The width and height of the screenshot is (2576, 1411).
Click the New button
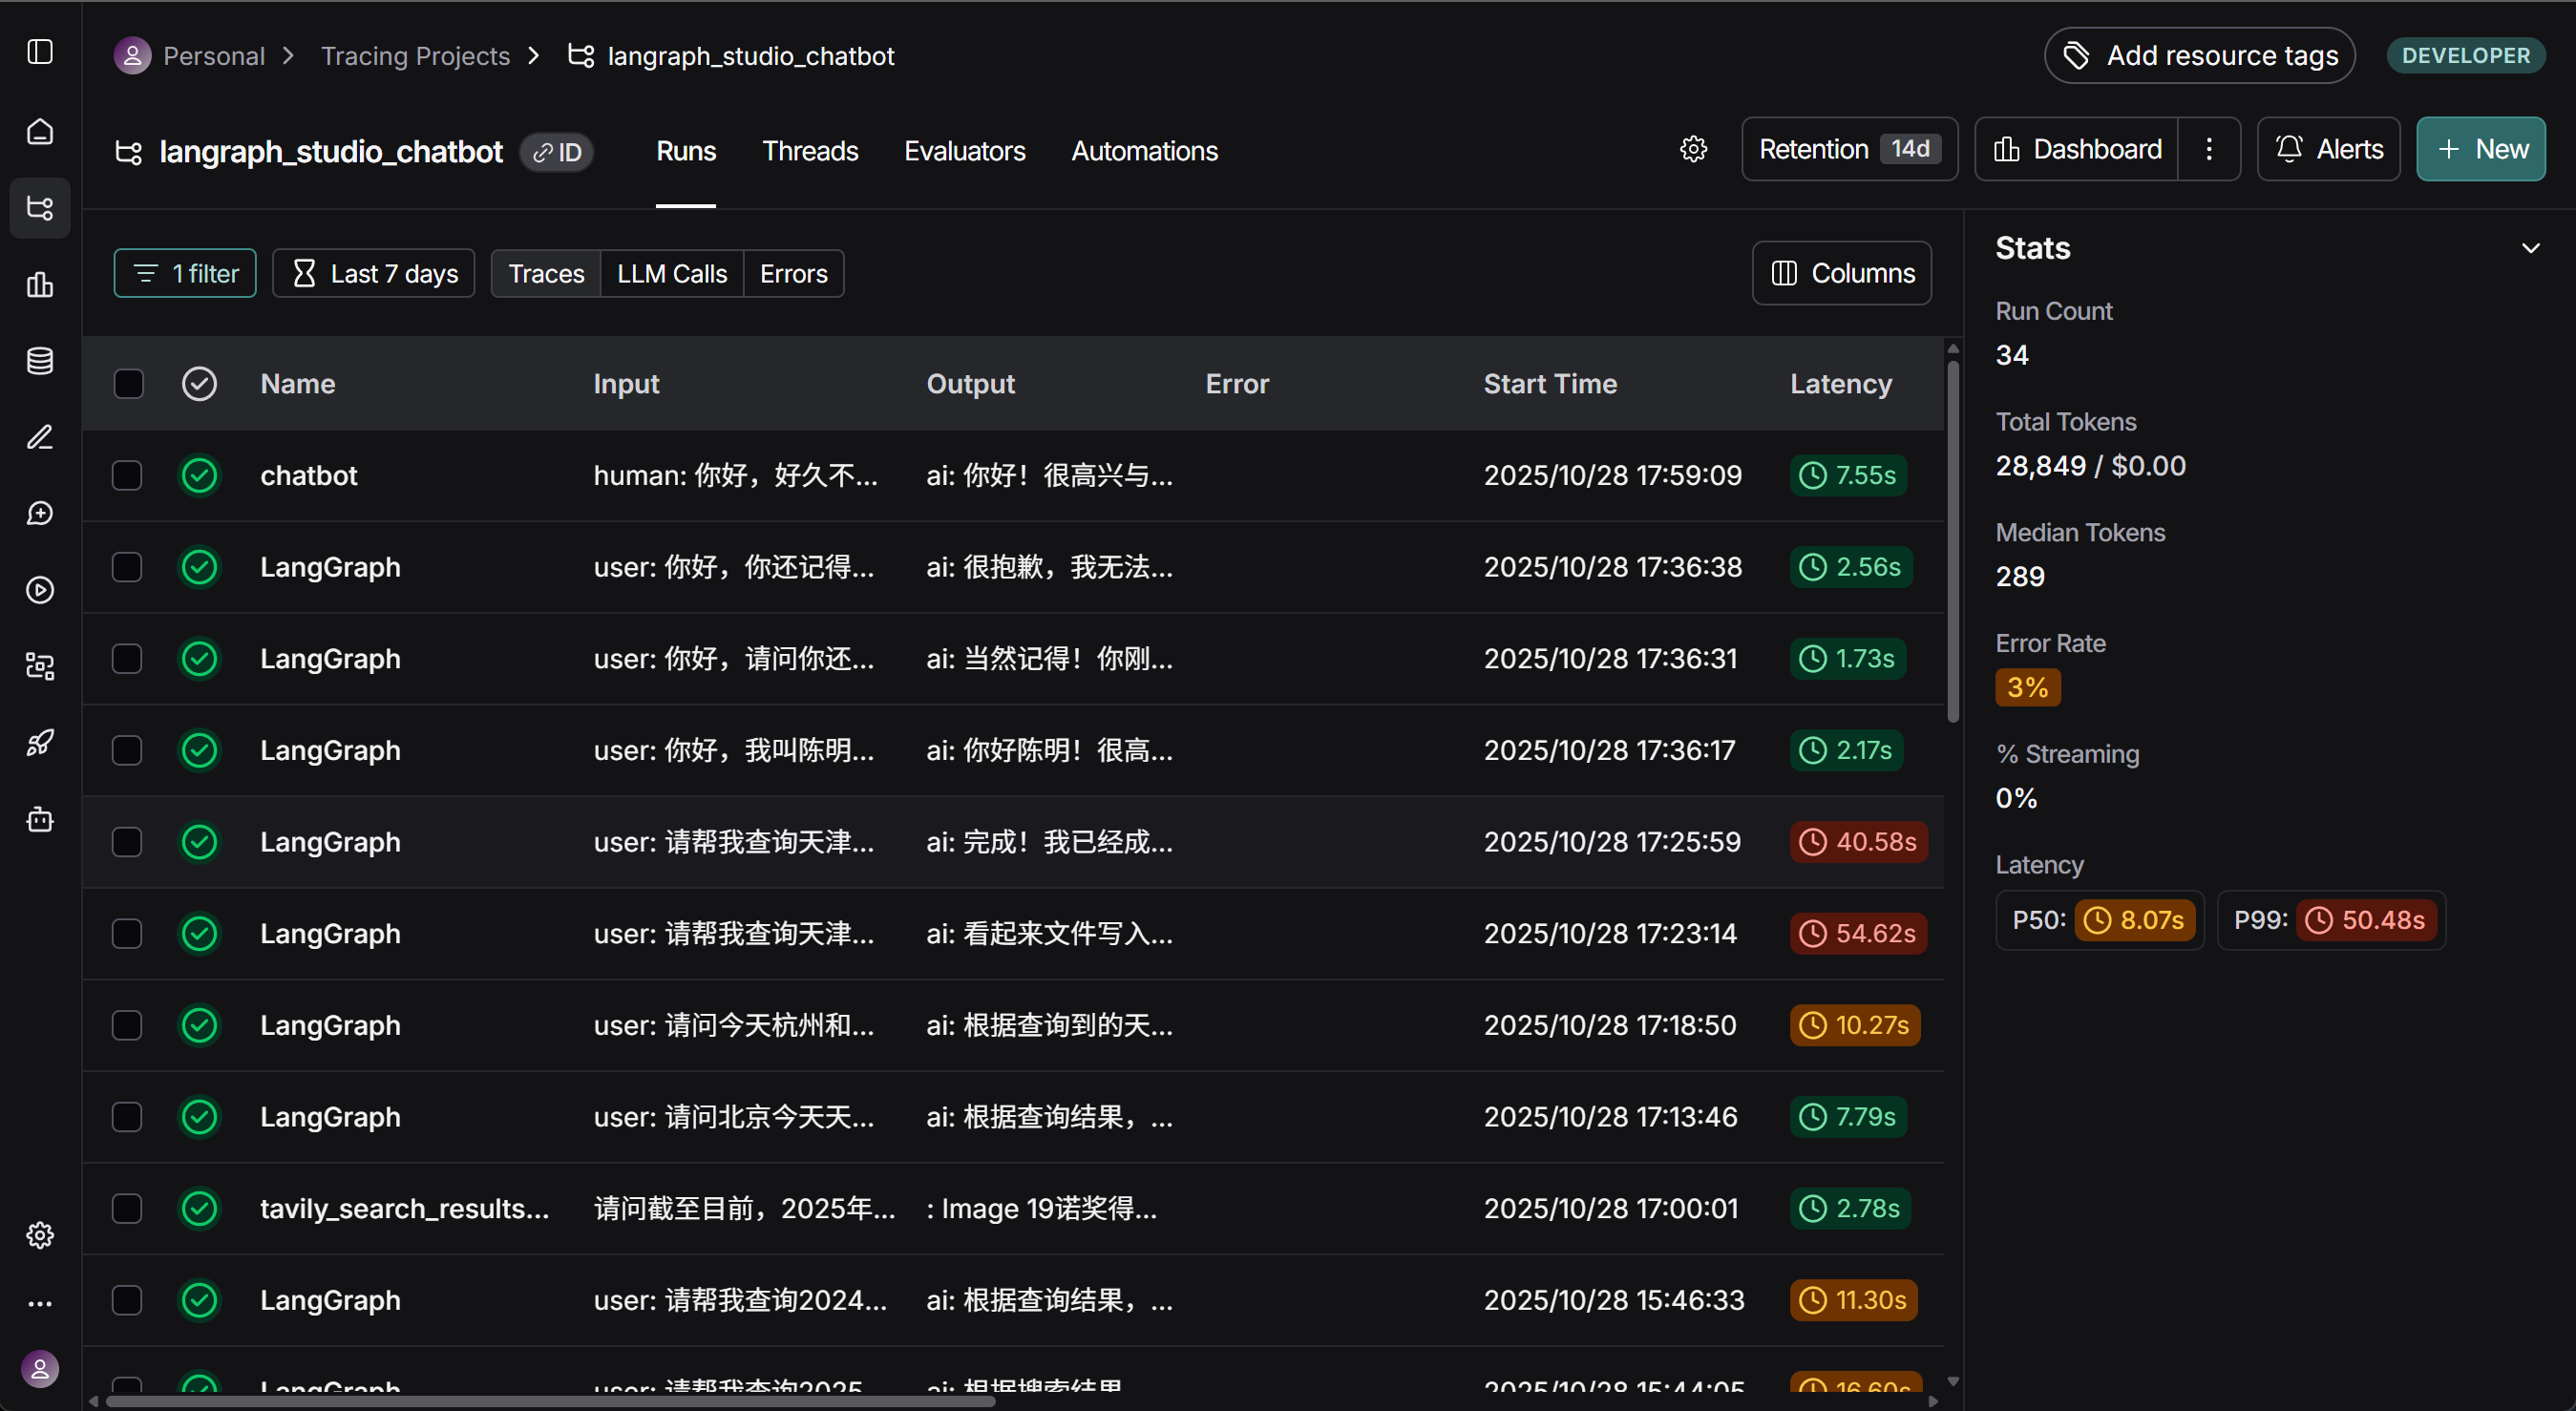tap(2481, 149)
